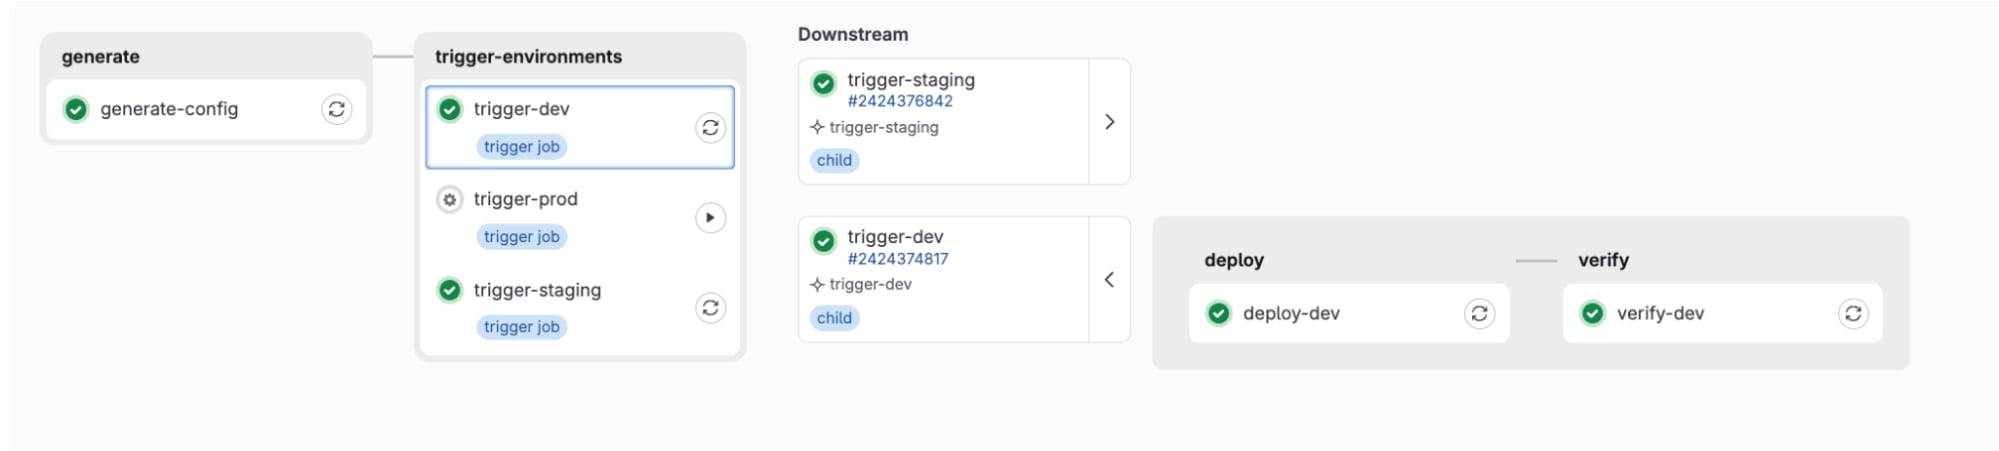Select the deploy stage title
Viewport: 1999px width, 451px height.
coord(1234,260)
